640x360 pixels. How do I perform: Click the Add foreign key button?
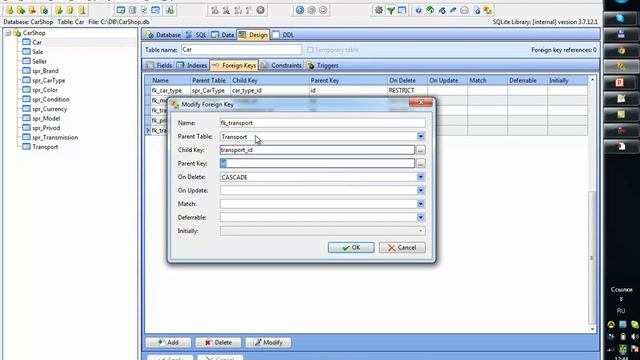[x=168, y=342]
